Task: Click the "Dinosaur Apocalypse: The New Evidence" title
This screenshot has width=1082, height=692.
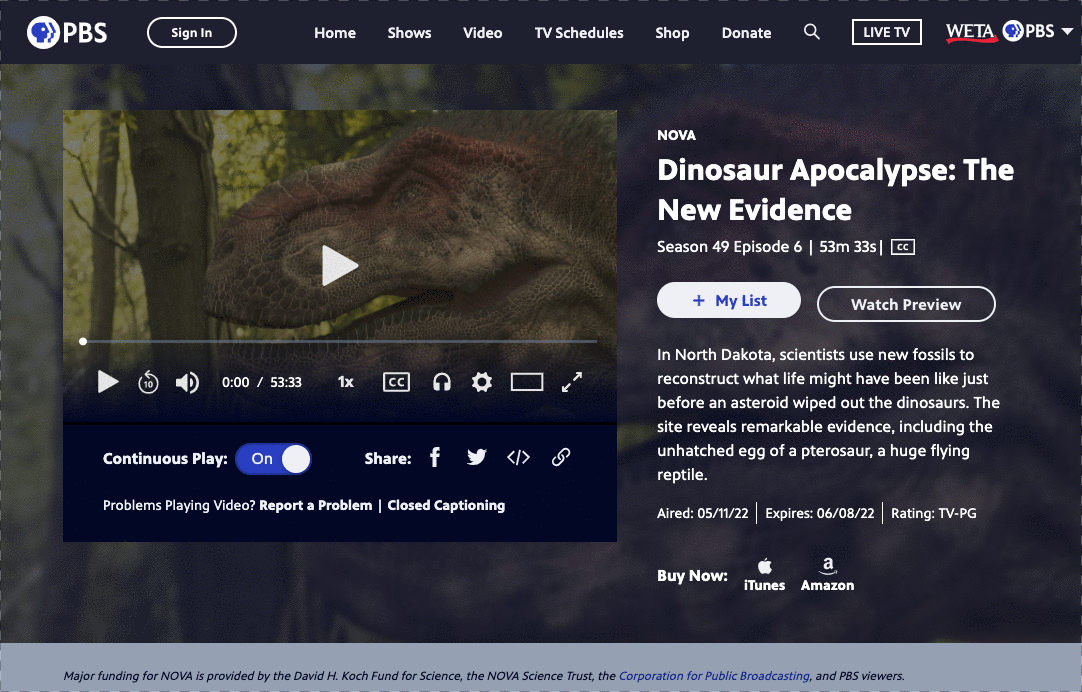Action: click(x=836, y=190)
